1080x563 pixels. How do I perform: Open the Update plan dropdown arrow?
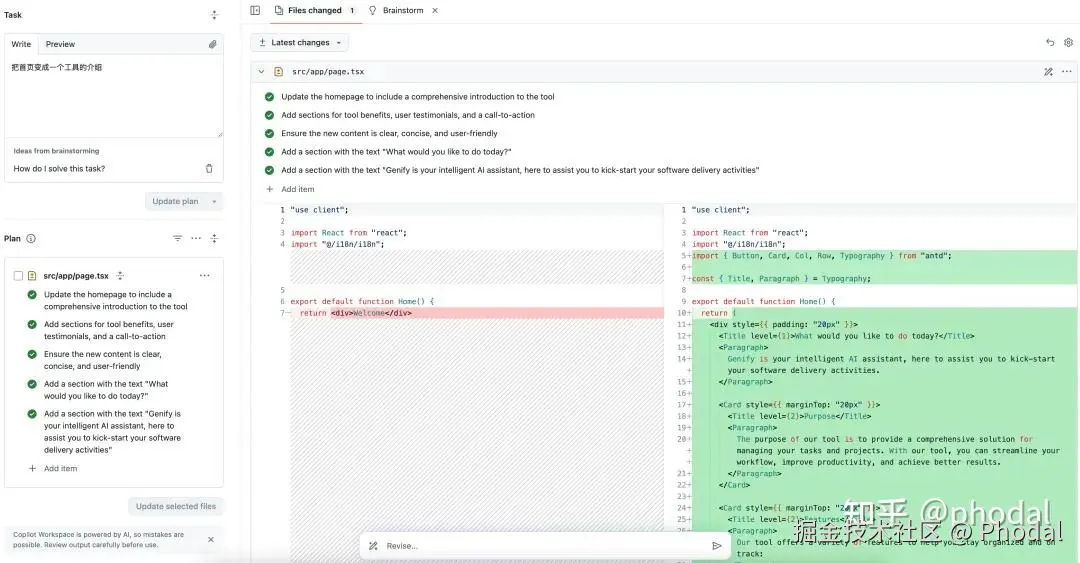[214, 202]
